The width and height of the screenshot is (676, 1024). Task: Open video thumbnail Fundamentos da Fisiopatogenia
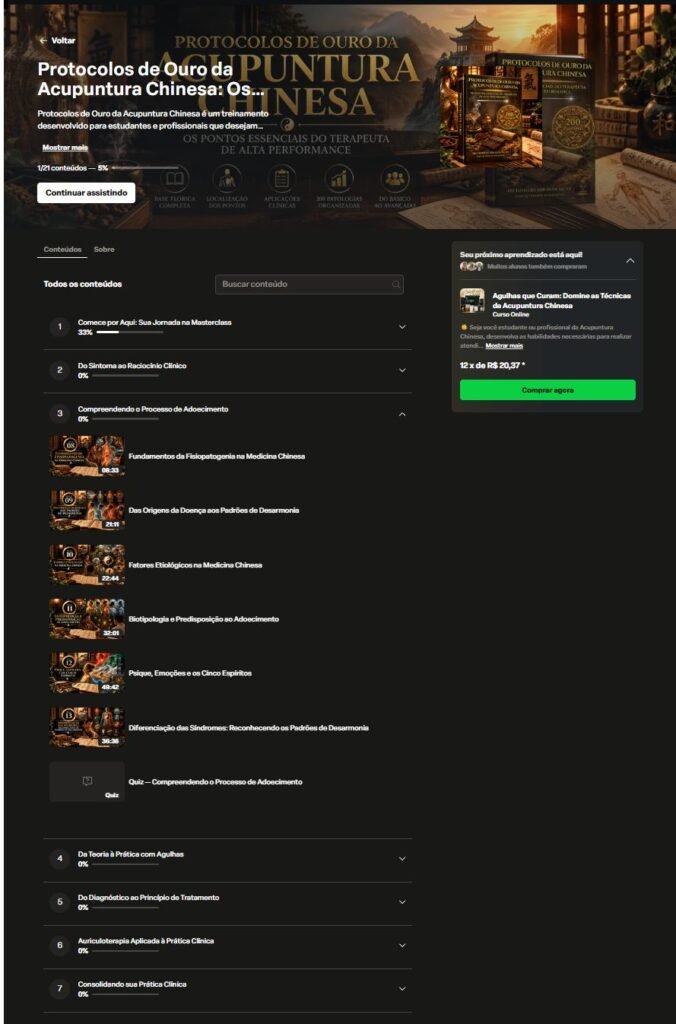click(x=87, y=456)
